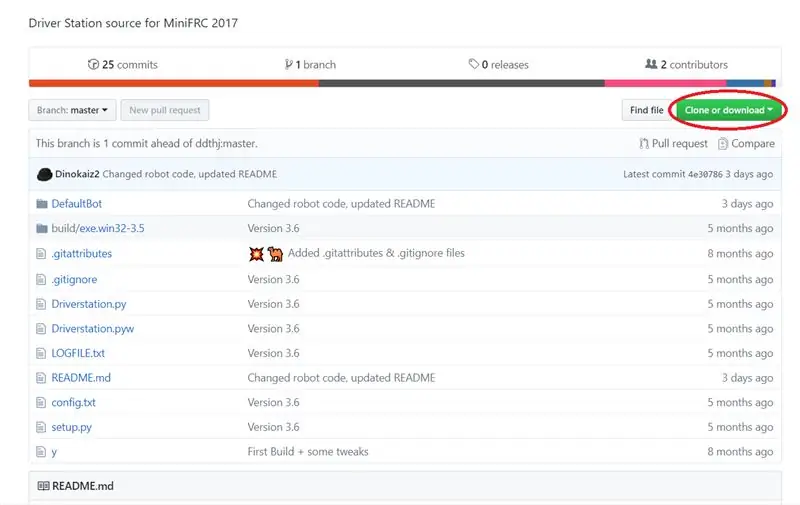Open the 25 commits history link
800x505 pixels.
(122, 65)
